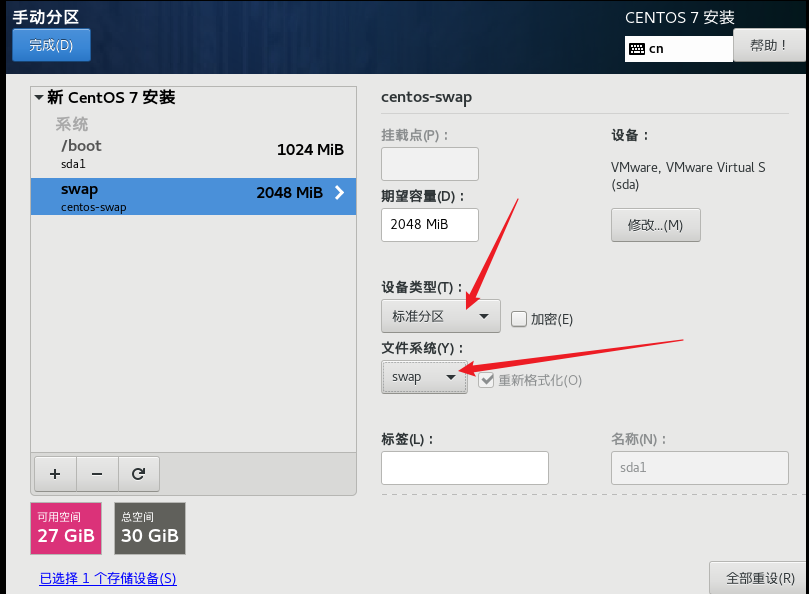Click the 完成(D) done button
Viewport: 809px width, 594px height.
51,45
